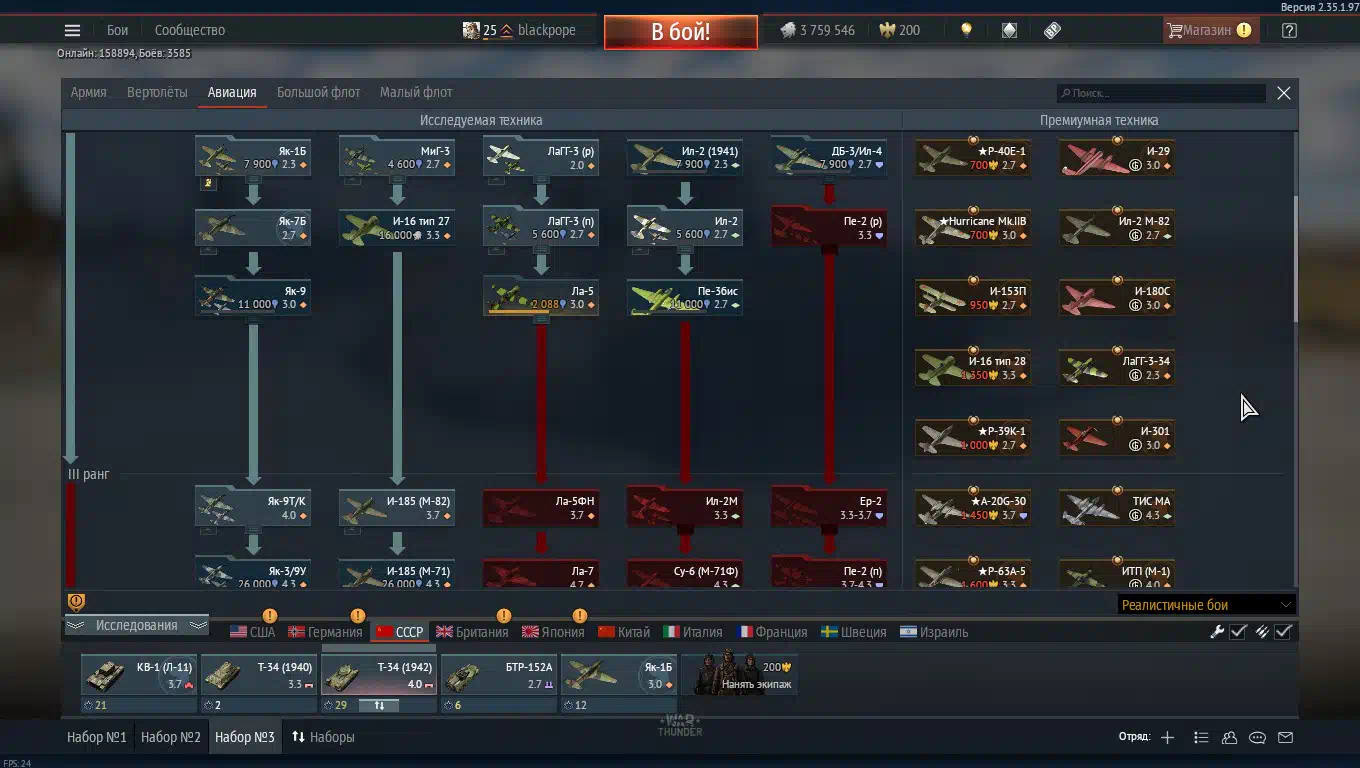
Task: Open the mail envelope icon
Action: coord(1285,737)
